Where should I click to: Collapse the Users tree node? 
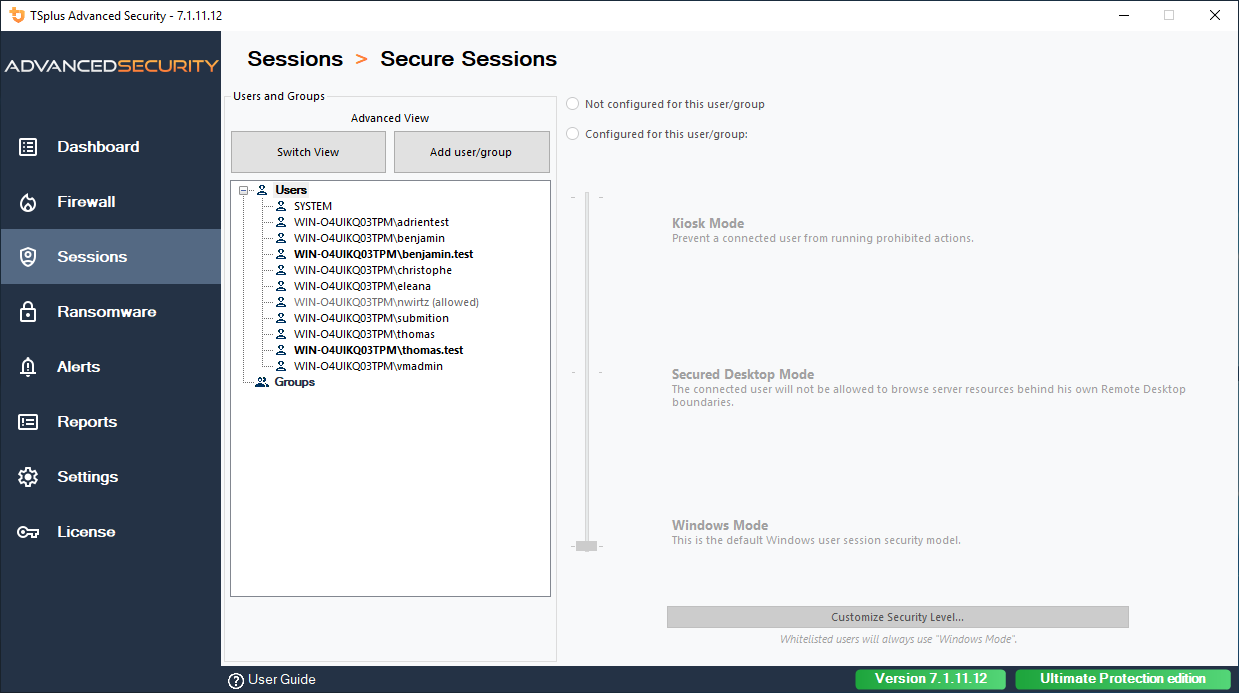[x=243, y=189]
